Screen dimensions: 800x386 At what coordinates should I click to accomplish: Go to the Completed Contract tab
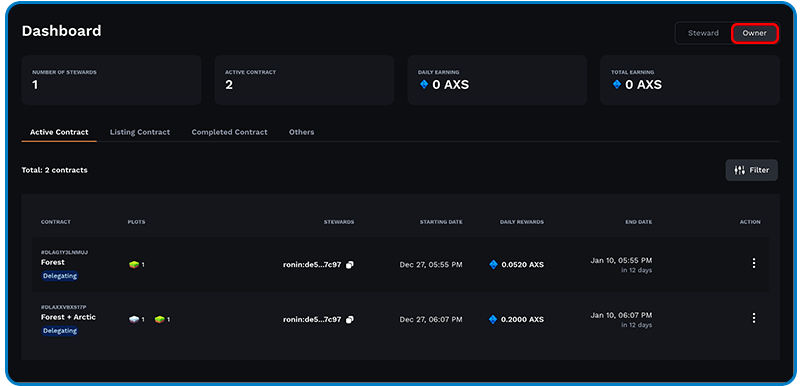[x=230, y=132]
